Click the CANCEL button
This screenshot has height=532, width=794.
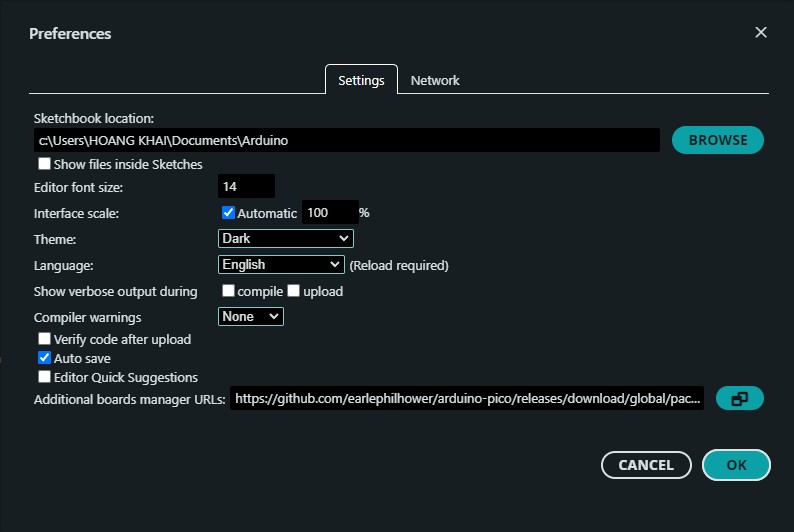646,465
